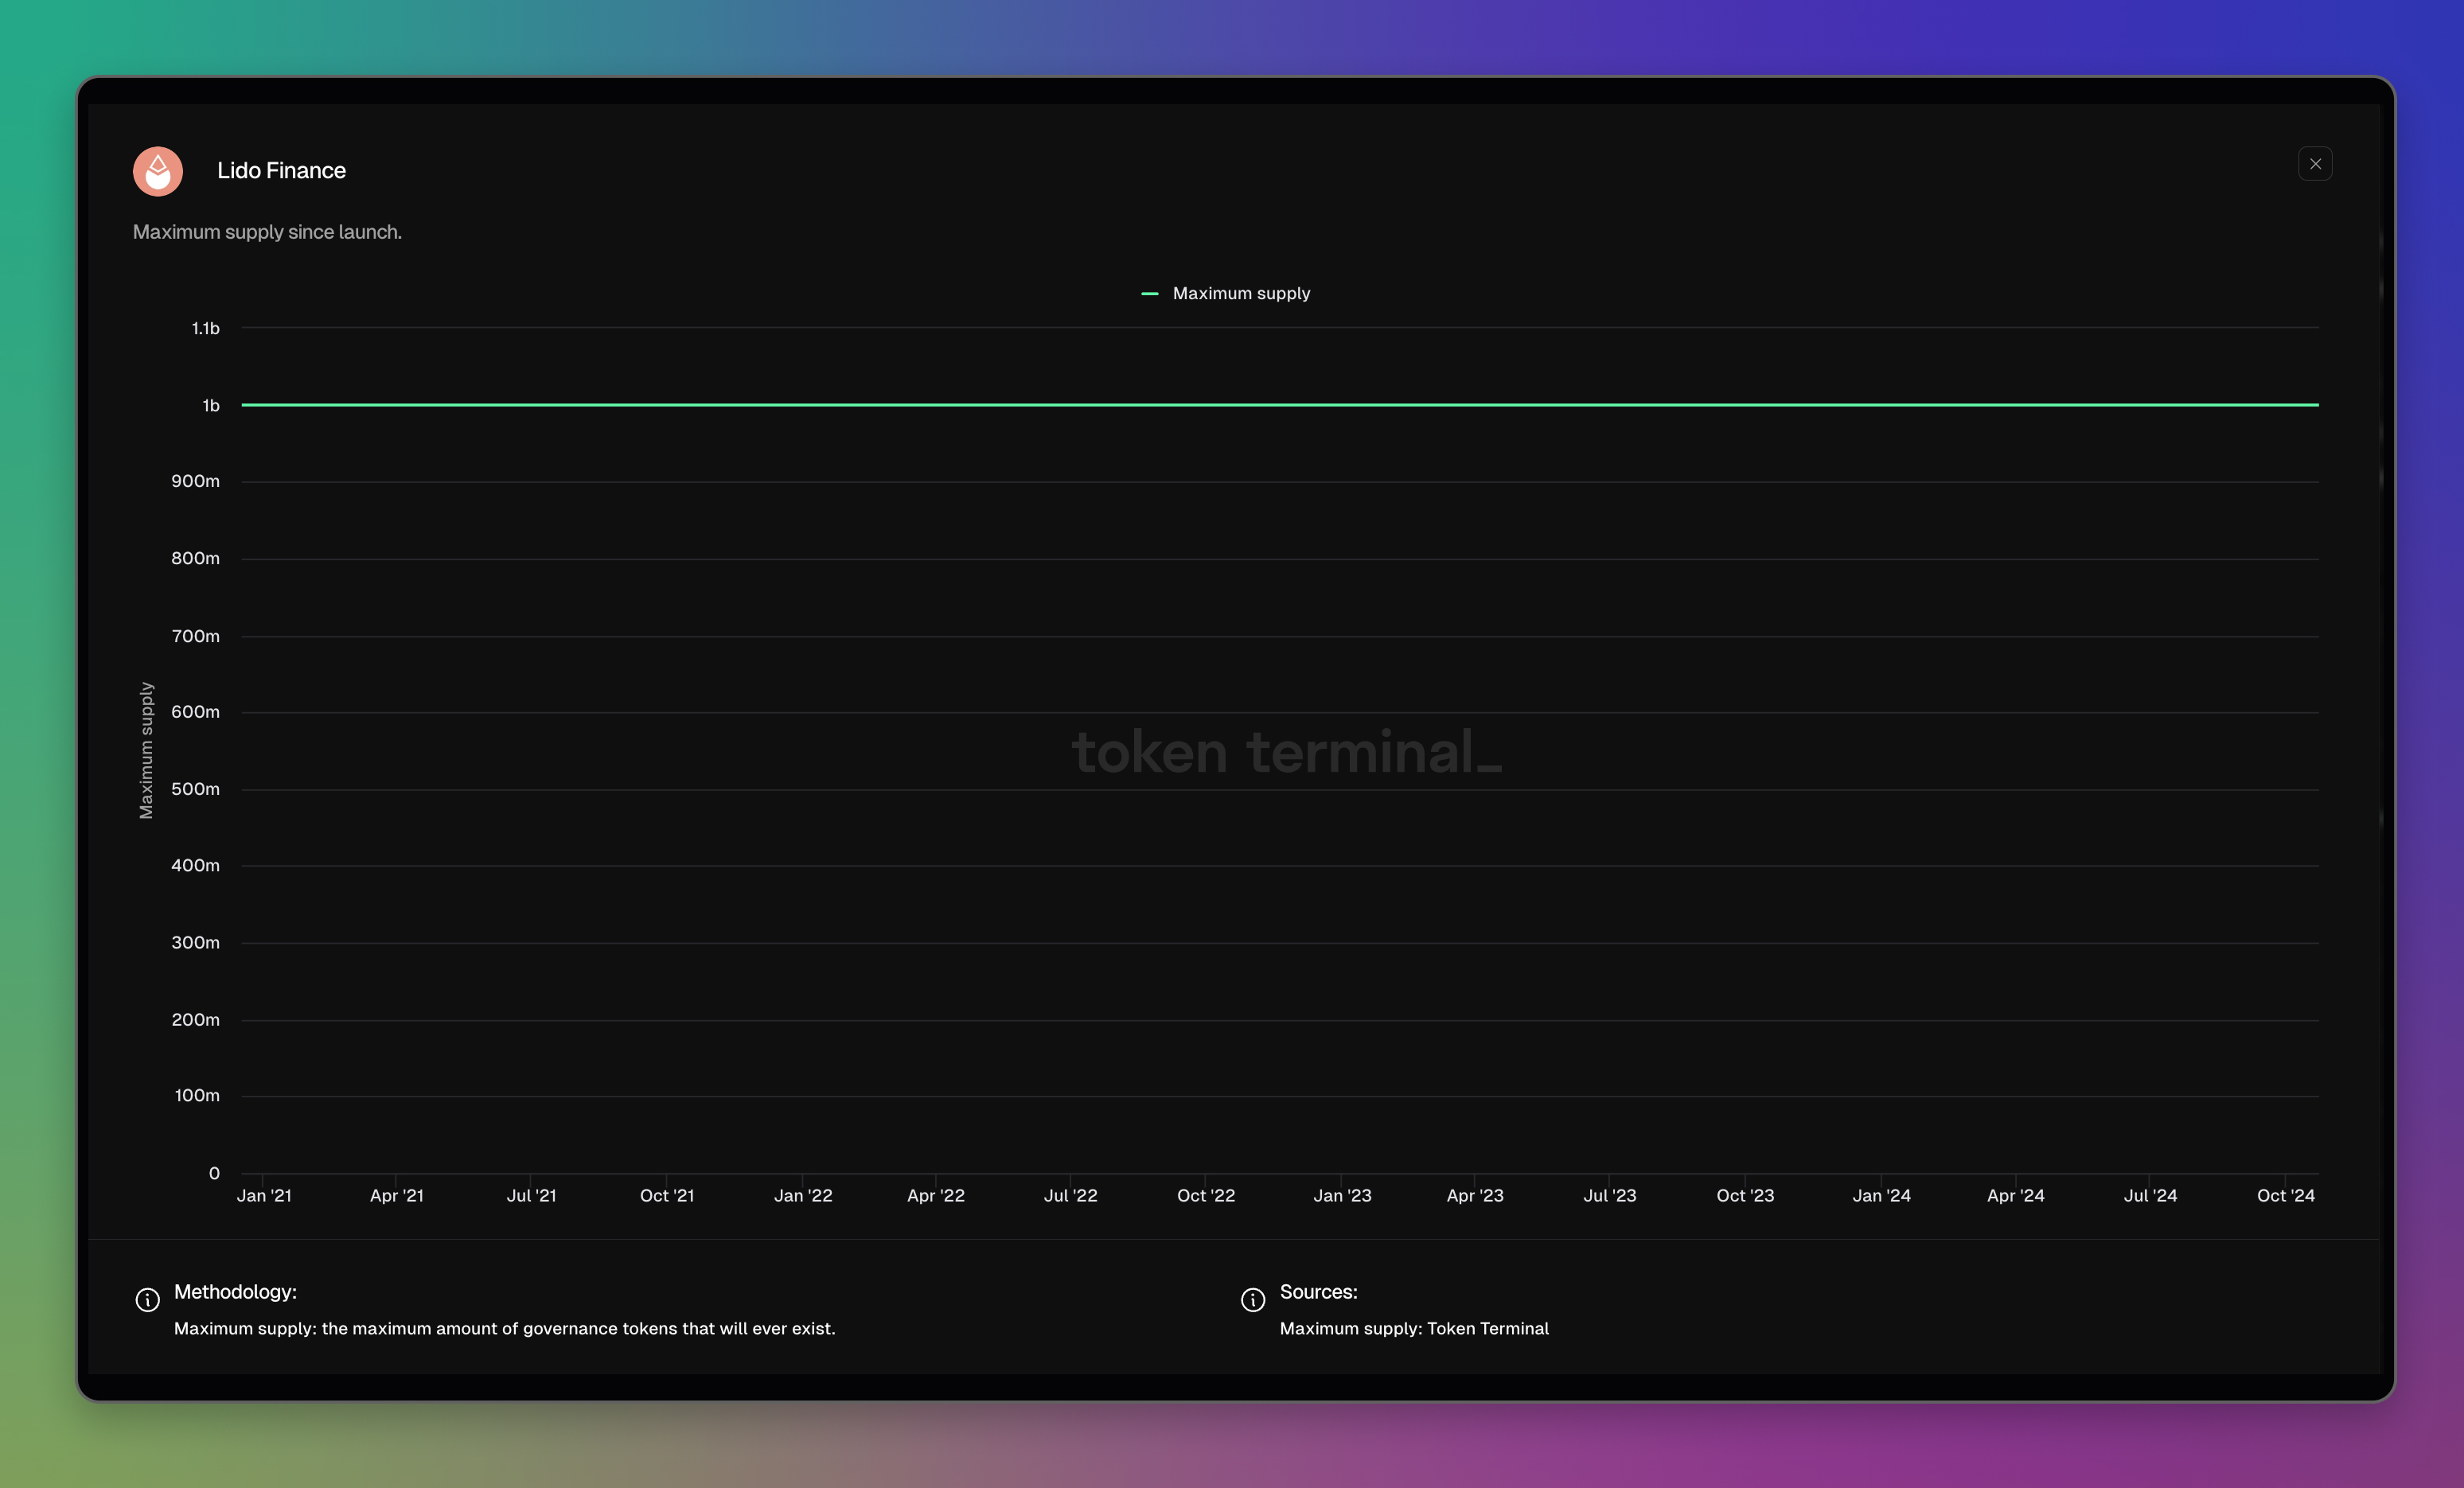Close the Lido Finance chart modal
This screenshot has height=1488, width=2464.
click(2314, 164)
